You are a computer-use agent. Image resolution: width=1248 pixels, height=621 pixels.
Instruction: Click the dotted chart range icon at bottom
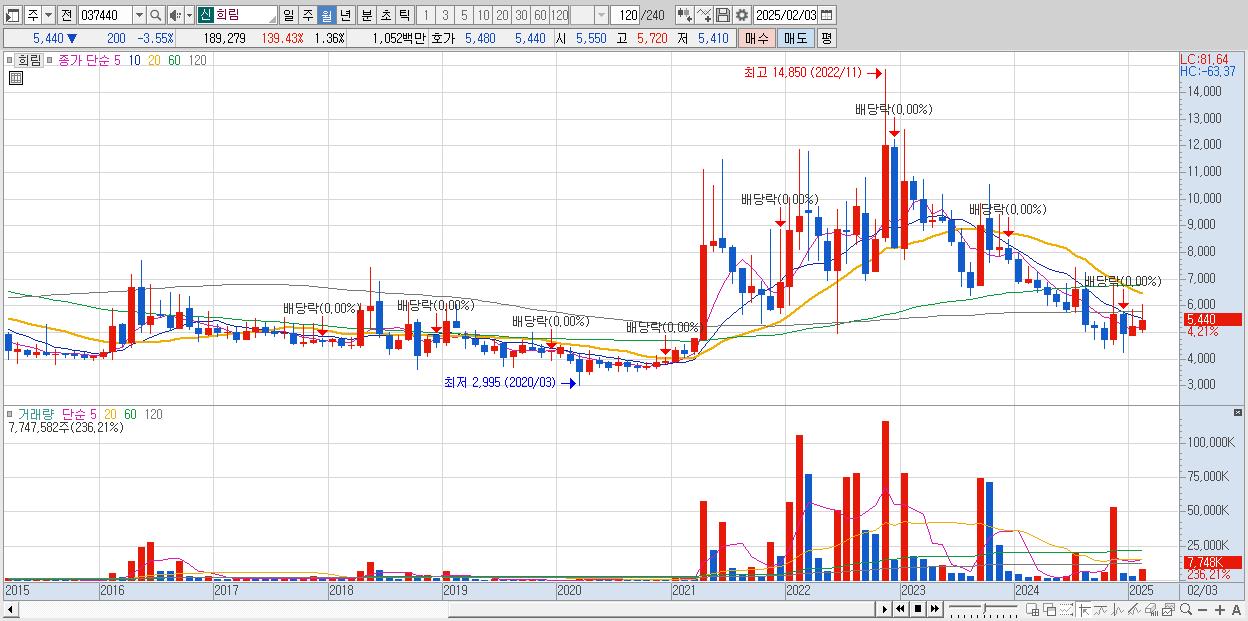[1067, 610]
